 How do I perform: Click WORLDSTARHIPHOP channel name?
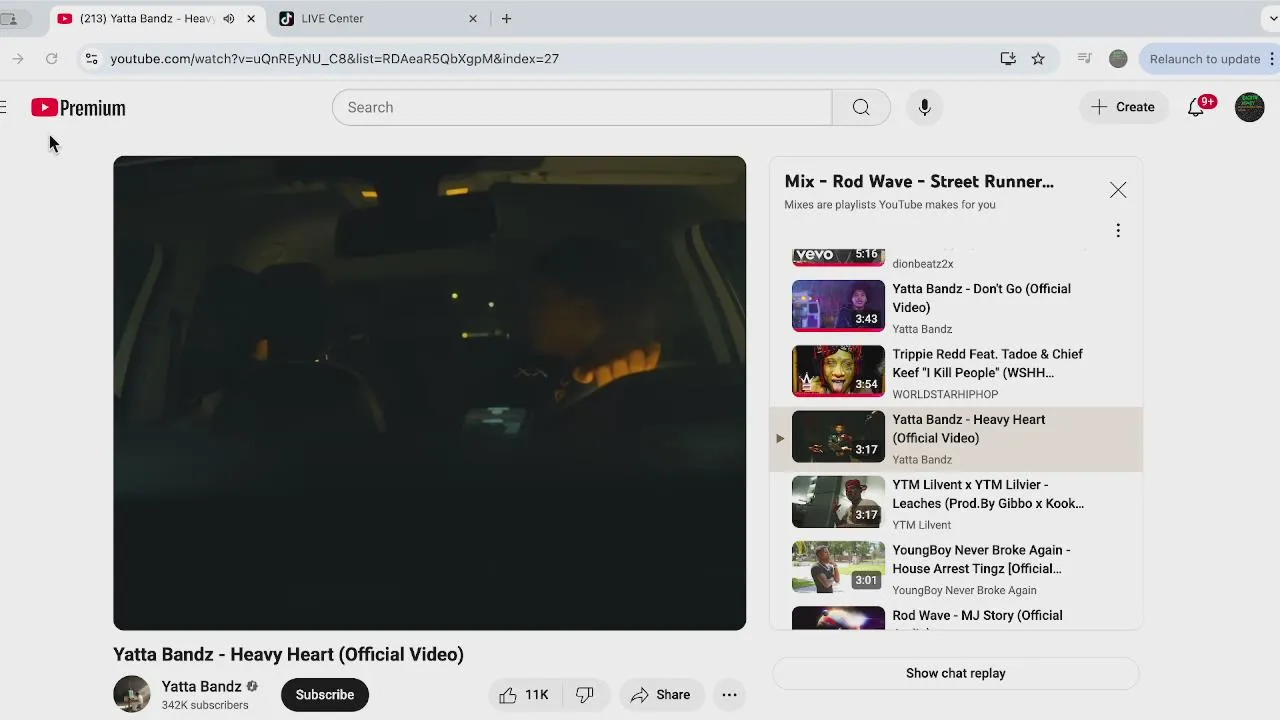click(945, 394)
